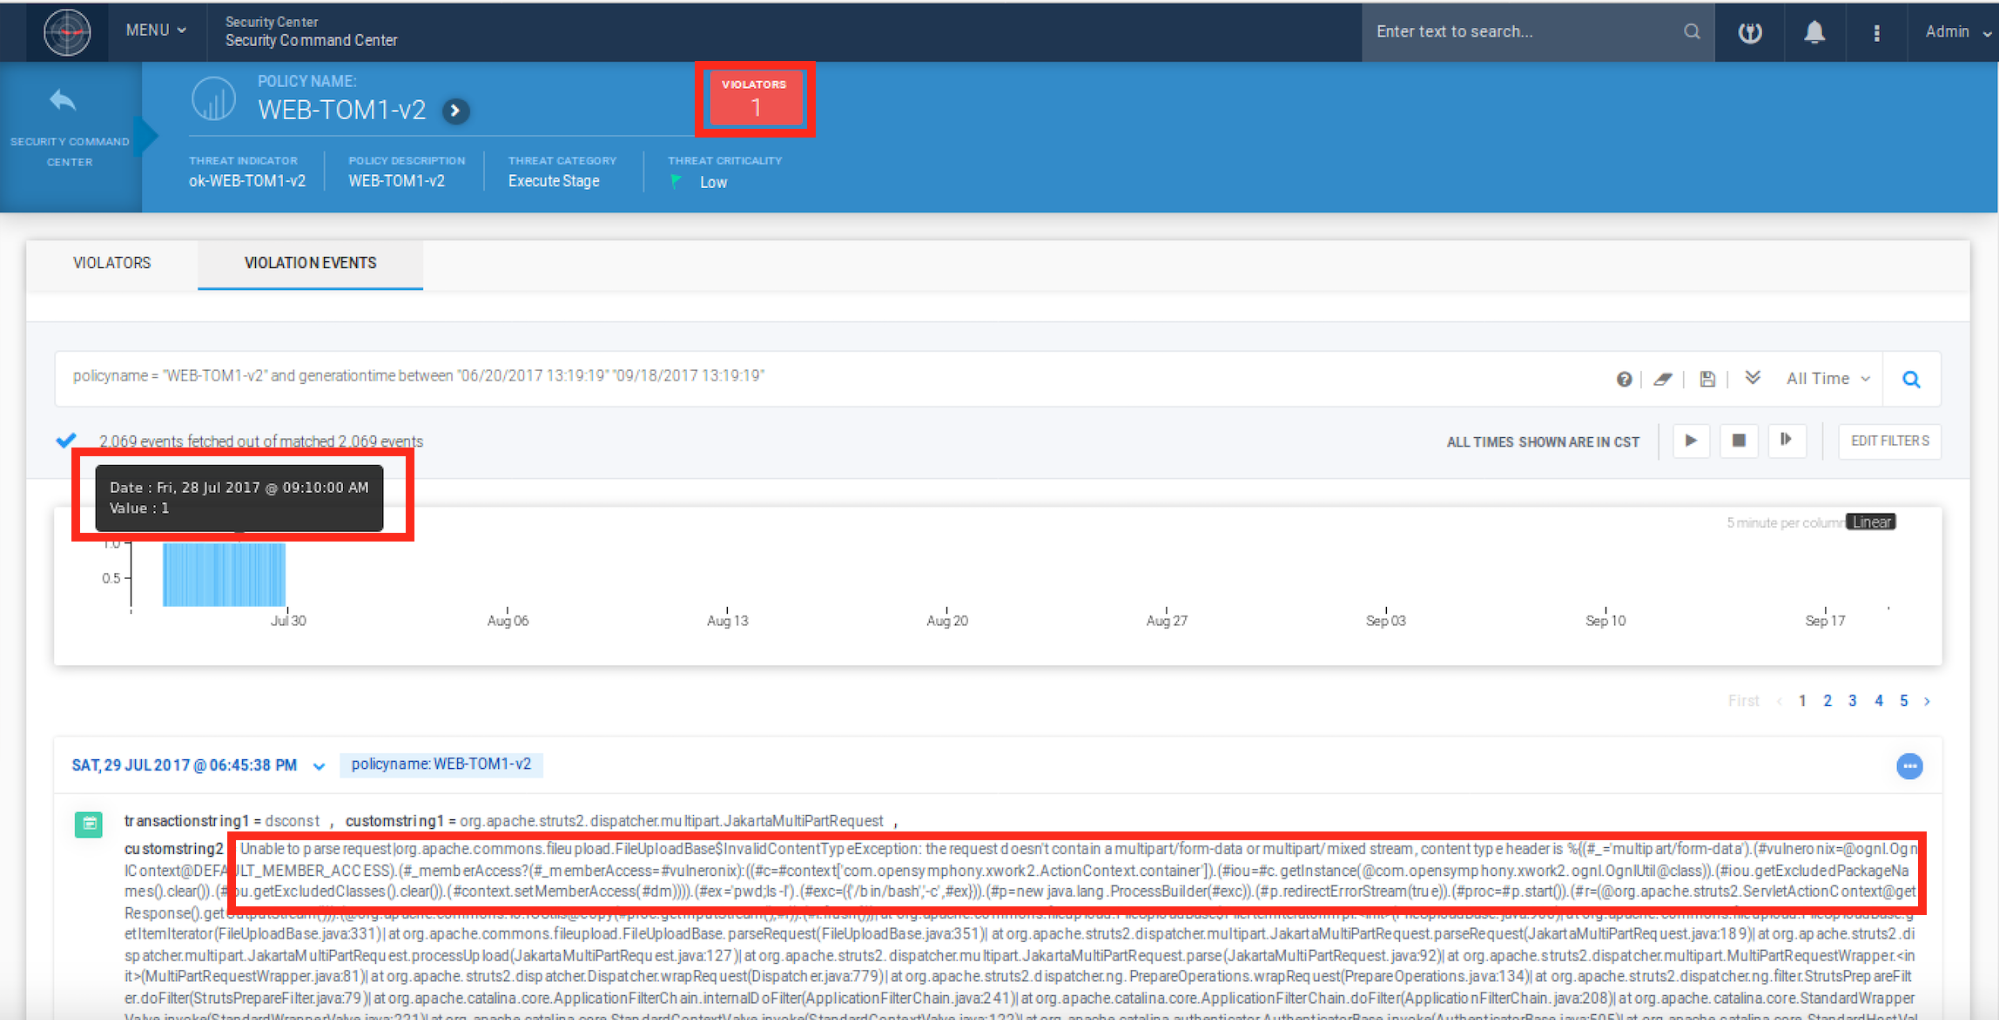Go to page 3 of events
This screenshot has height=1021, width=1999.
1852,701
